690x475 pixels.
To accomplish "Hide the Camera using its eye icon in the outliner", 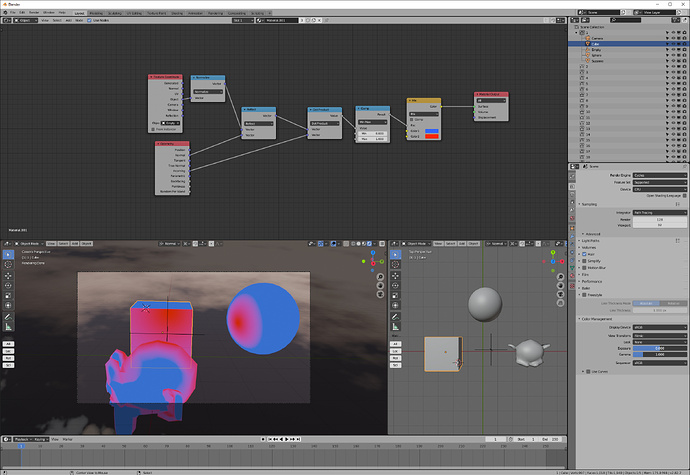I will tap(673, 38).
